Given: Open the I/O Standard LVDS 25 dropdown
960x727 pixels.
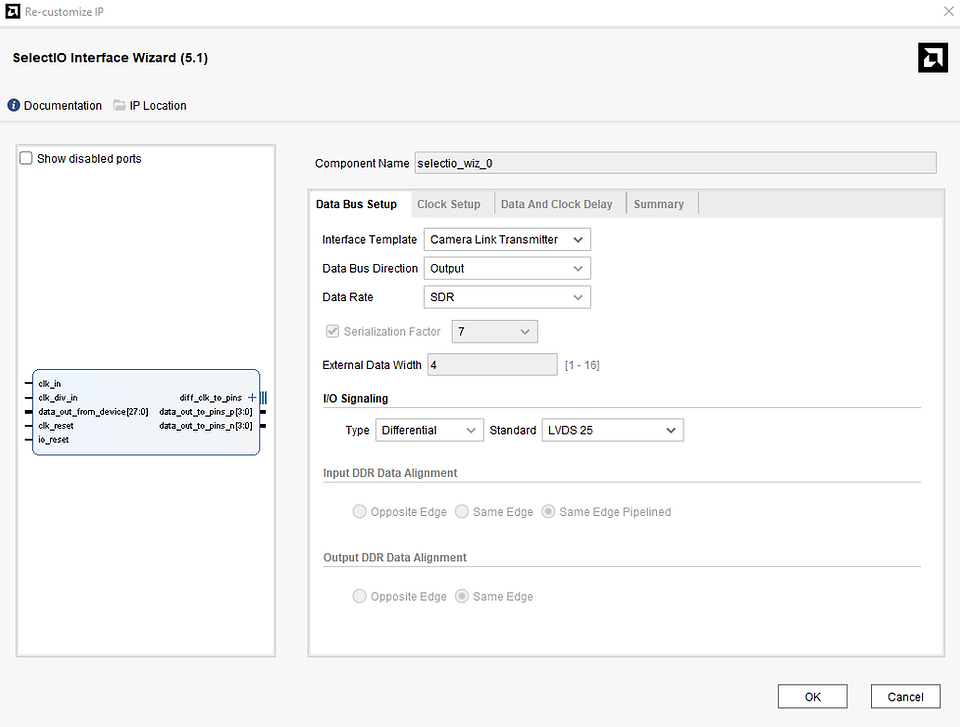Looking at the screenshot, I should (612, 430).
